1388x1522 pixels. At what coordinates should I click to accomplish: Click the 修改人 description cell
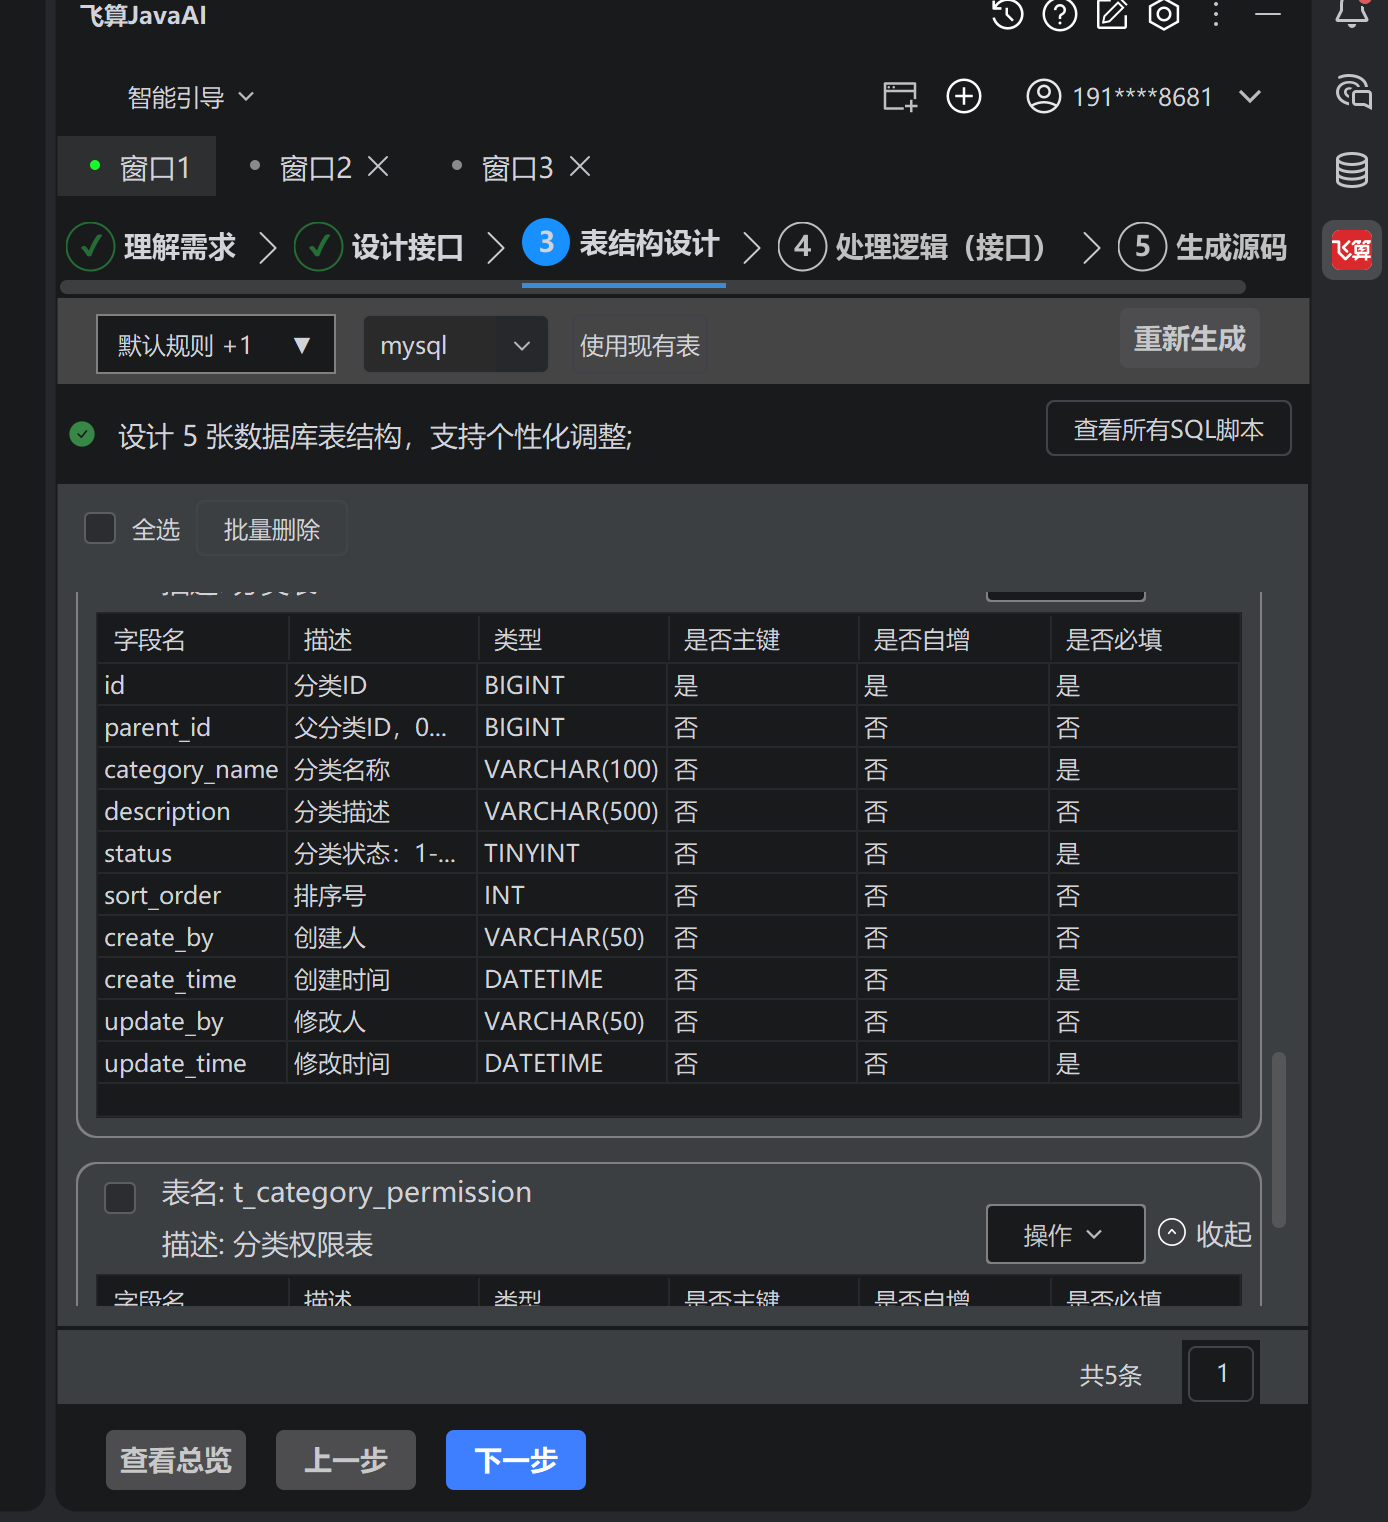[x=382, y=1021]
